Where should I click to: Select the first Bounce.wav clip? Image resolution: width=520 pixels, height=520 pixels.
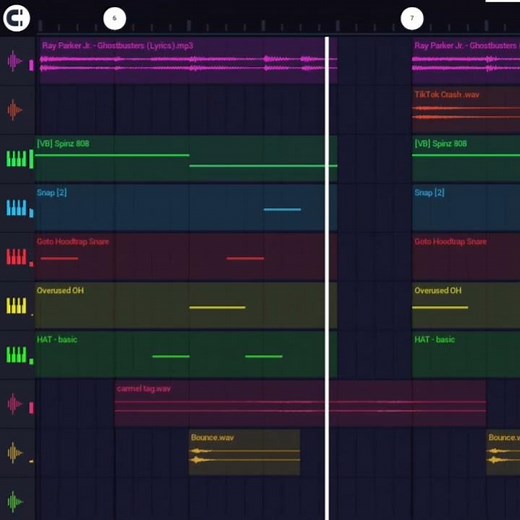coord(244,452)
